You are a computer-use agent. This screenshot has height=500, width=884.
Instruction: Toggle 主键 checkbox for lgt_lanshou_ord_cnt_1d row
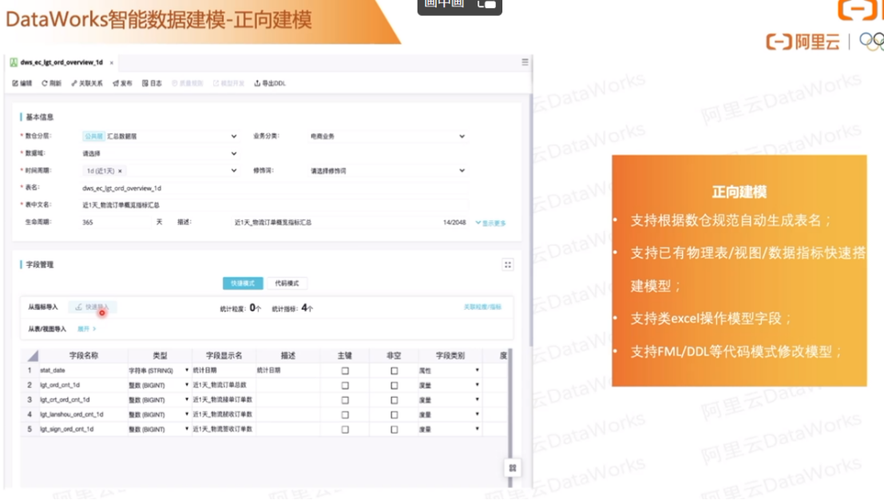(345, 415)
